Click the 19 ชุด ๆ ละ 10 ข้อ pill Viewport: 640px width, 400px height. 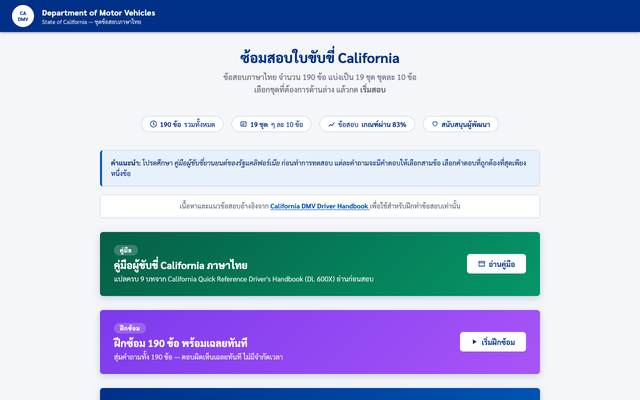click(271, 124)
